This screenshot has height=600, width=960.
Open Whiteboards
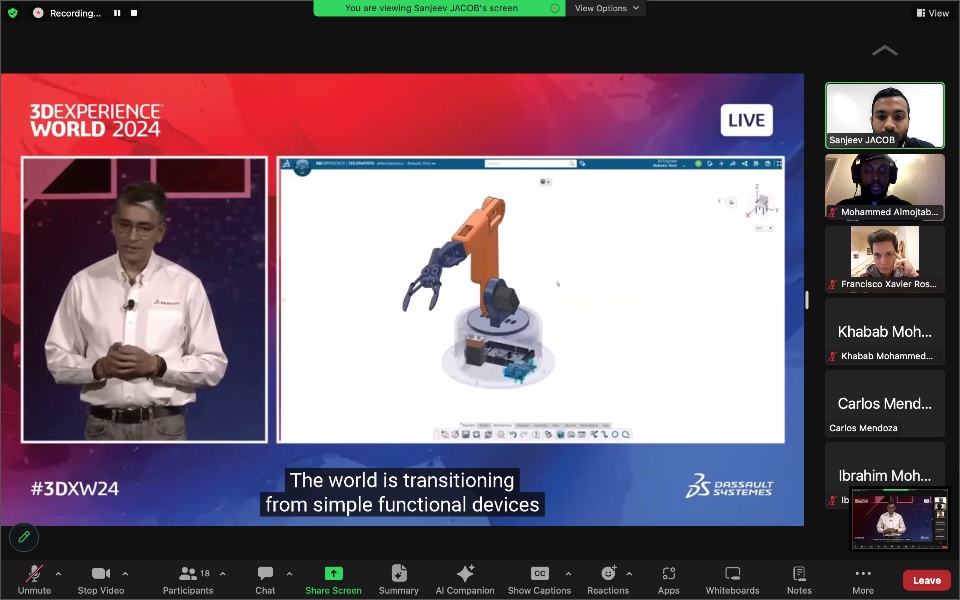[732, 579]
